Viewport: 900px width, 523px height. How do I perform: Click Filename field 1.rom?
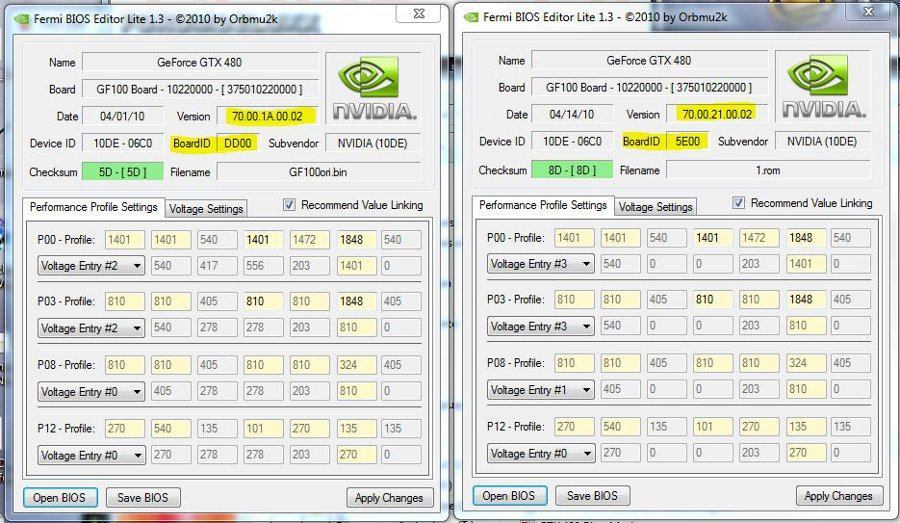click(x=768, y=170)
